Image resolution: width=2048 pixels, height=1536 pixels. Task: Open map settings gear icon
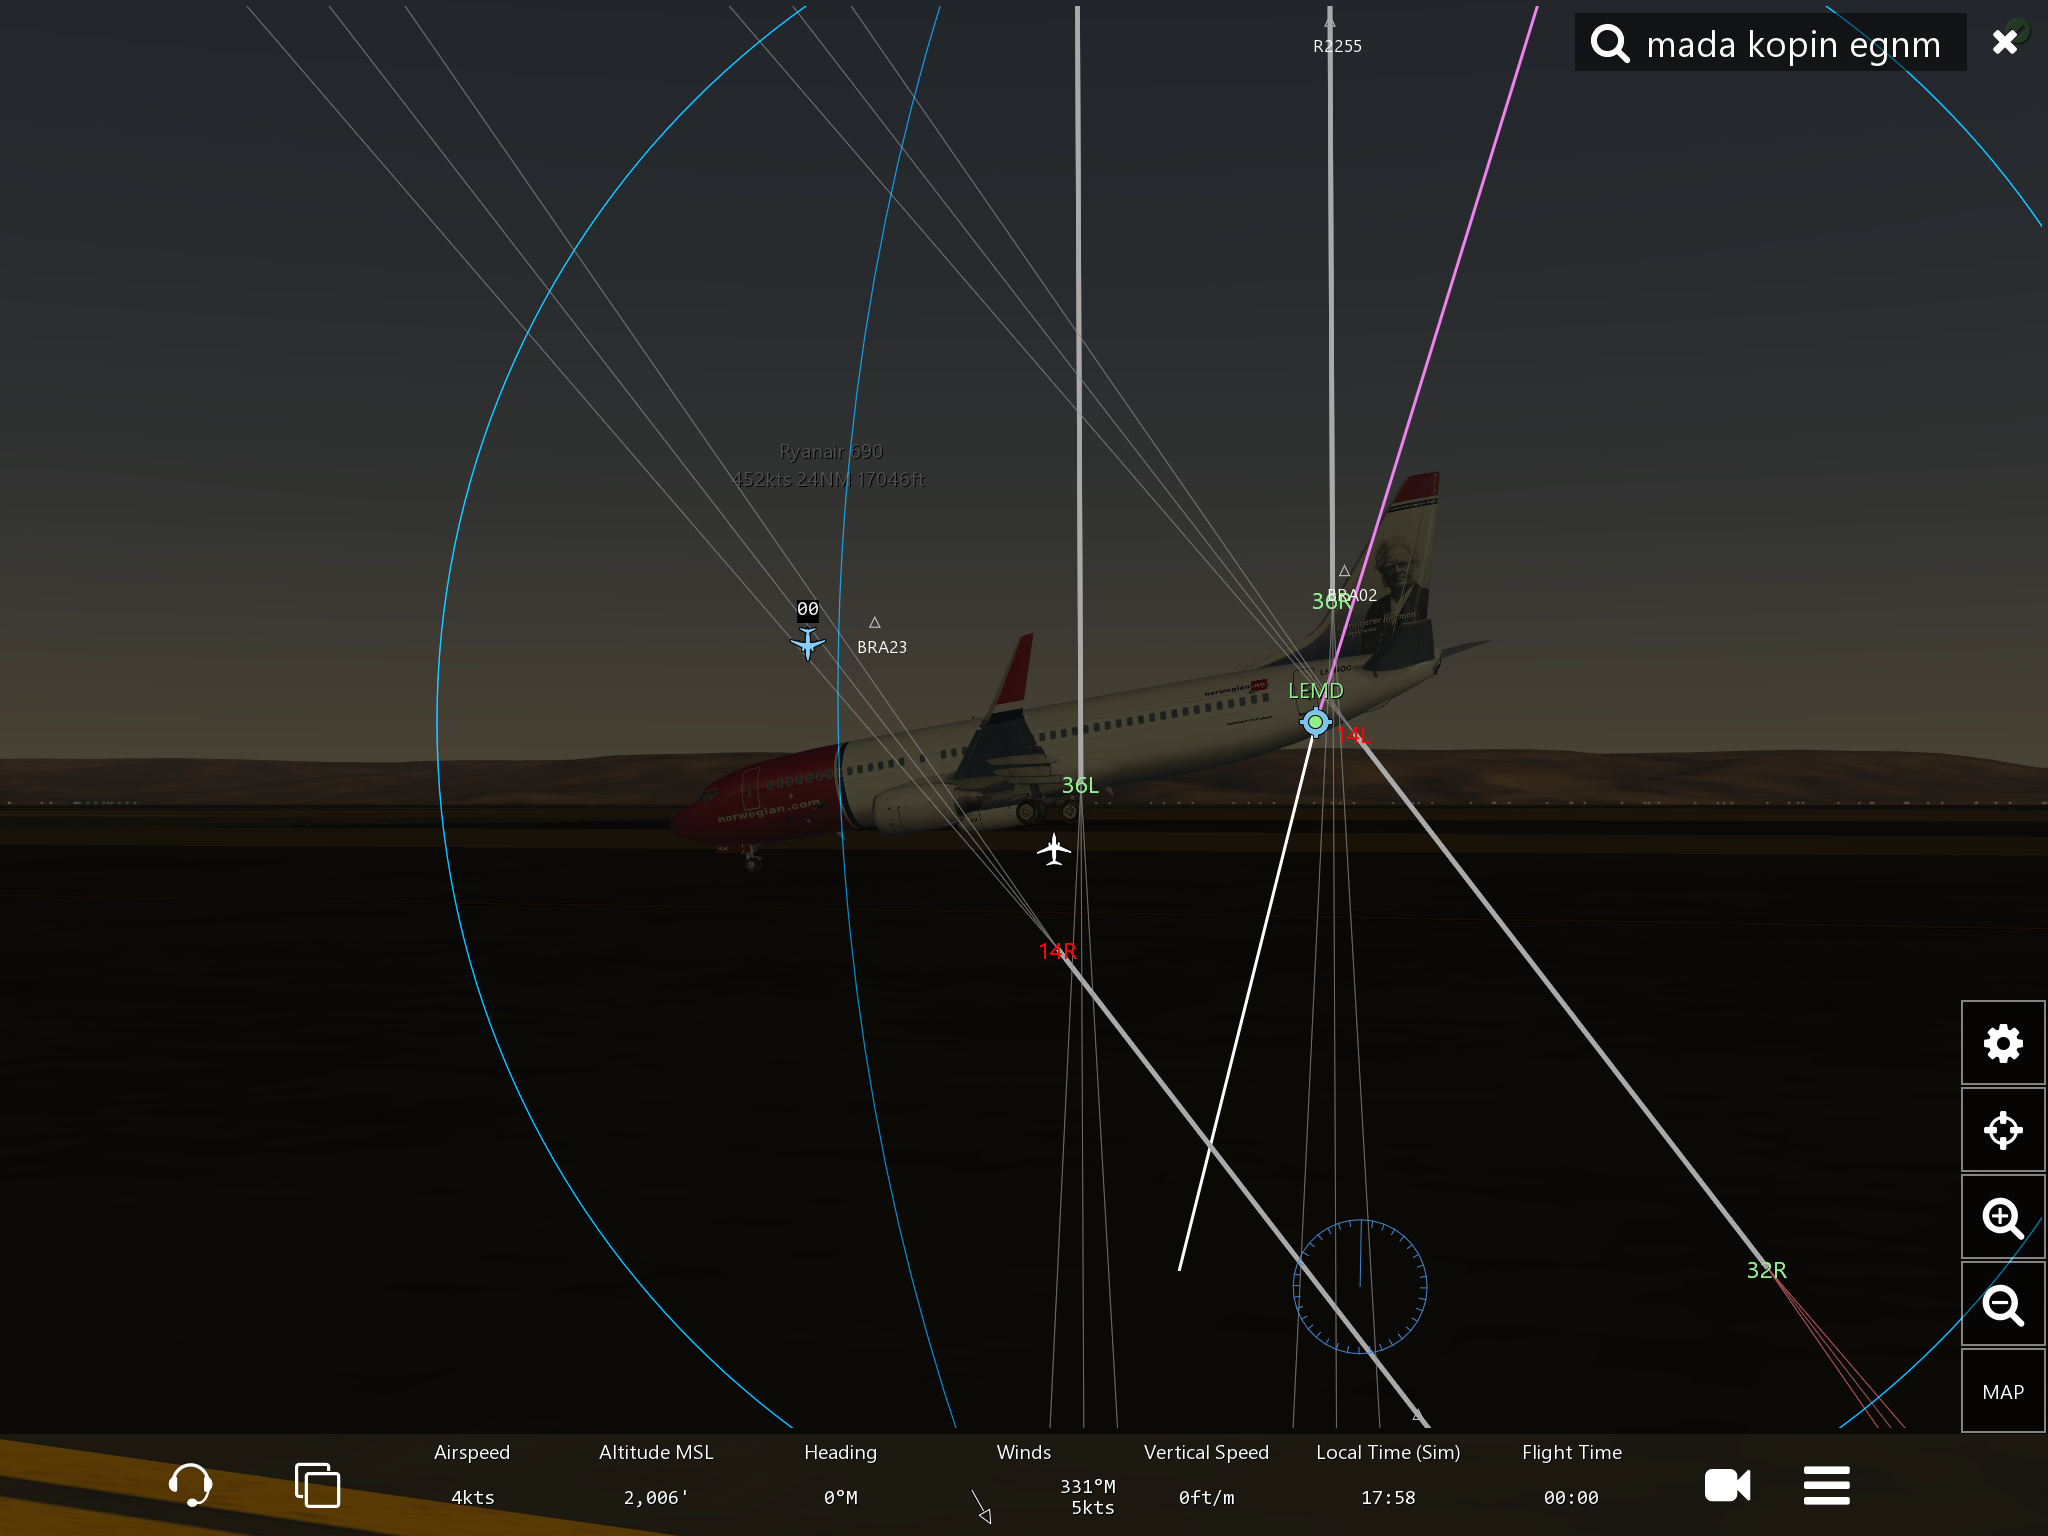pyautogui.click(x=2002, y=1043)
